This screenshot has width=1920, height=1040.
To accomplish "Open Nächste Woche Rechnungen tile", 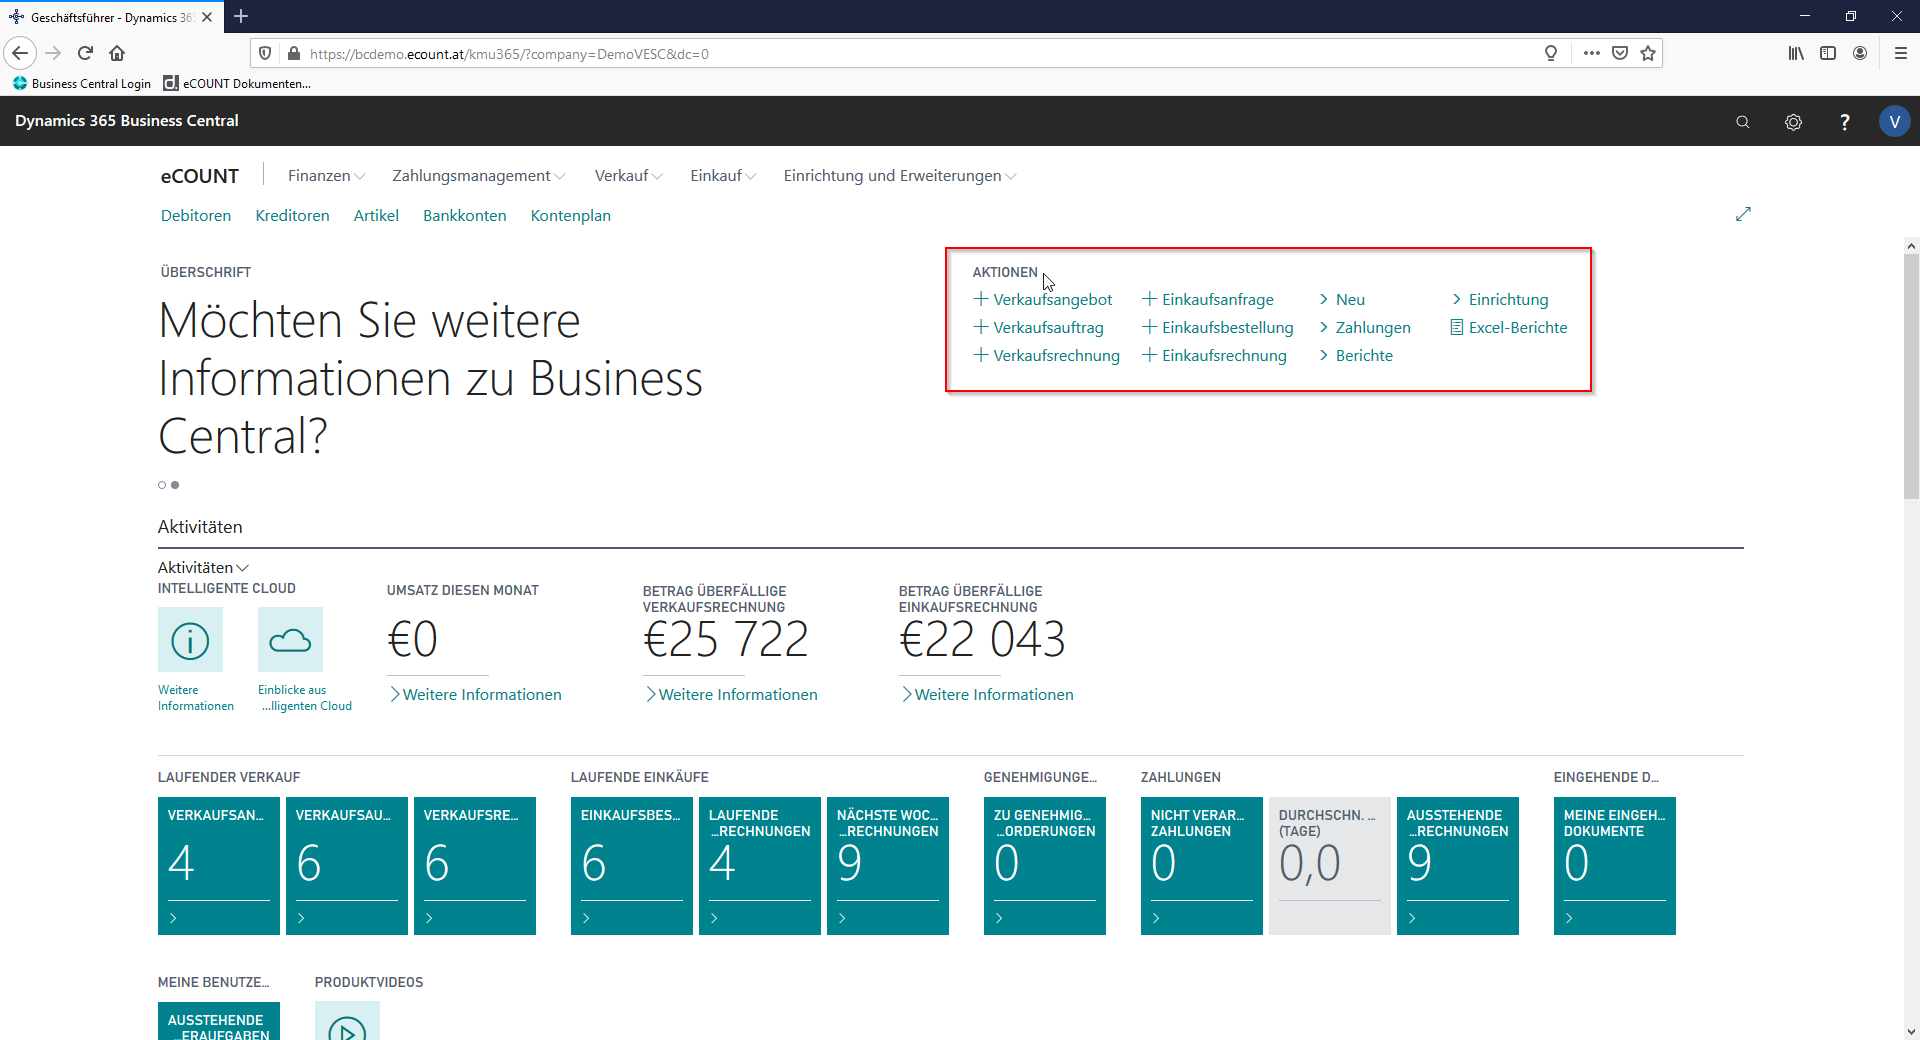I will [888, 866].
